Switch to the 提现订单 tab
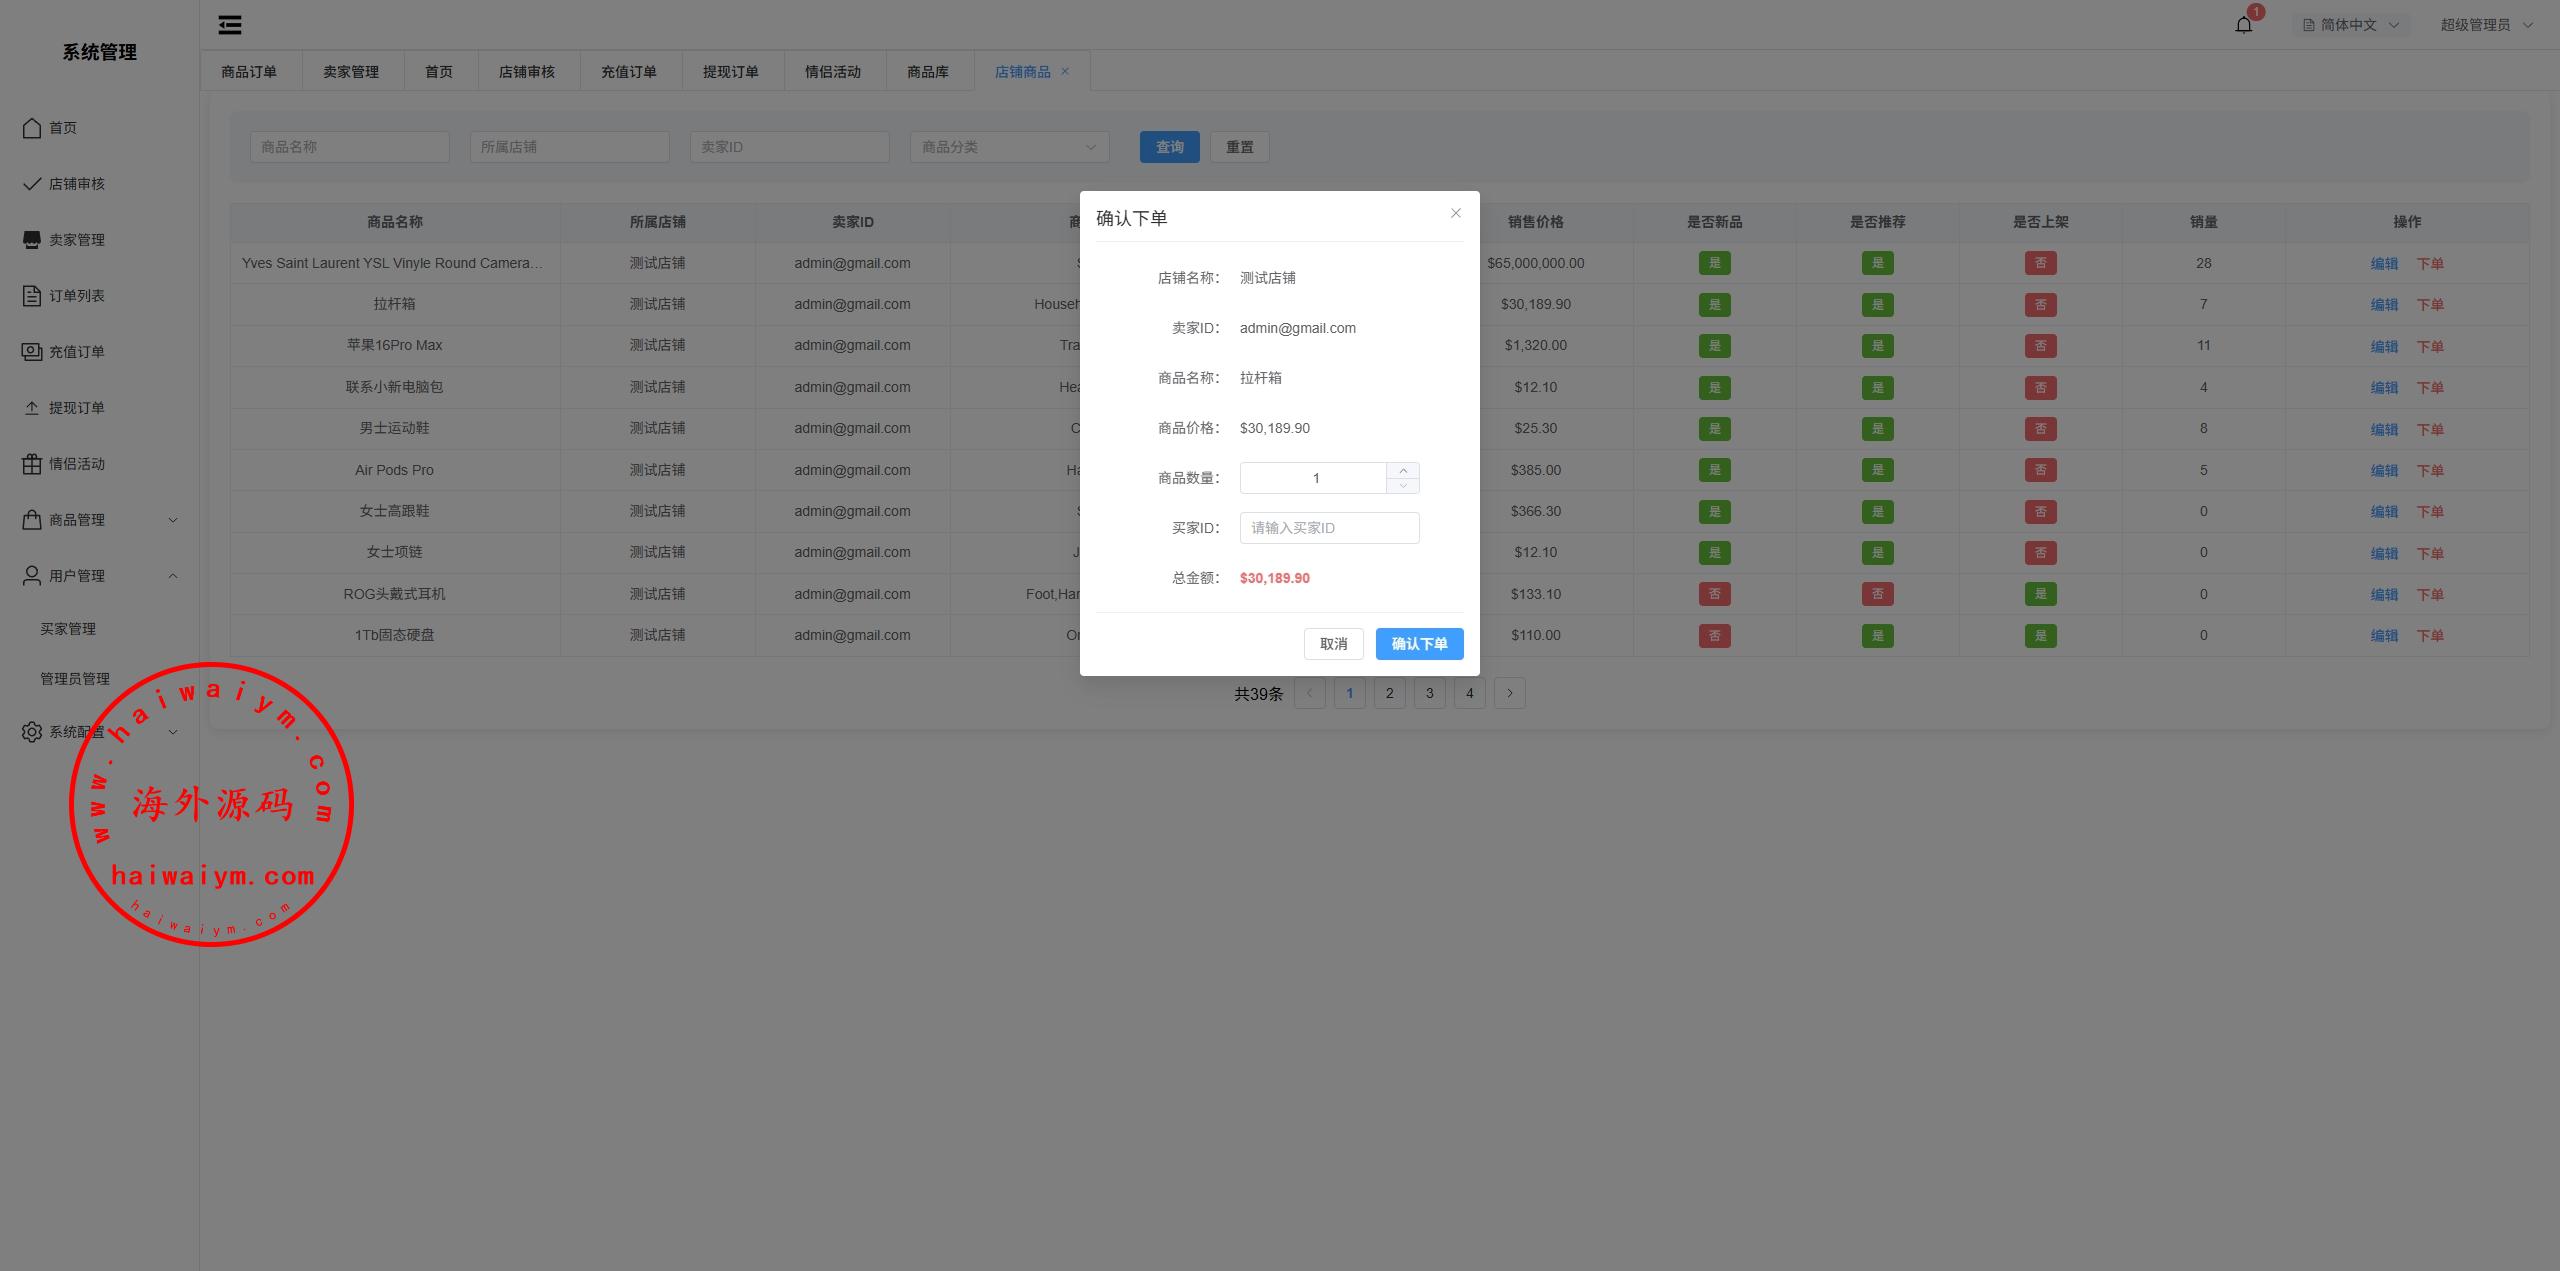 [x=730, y=72]
